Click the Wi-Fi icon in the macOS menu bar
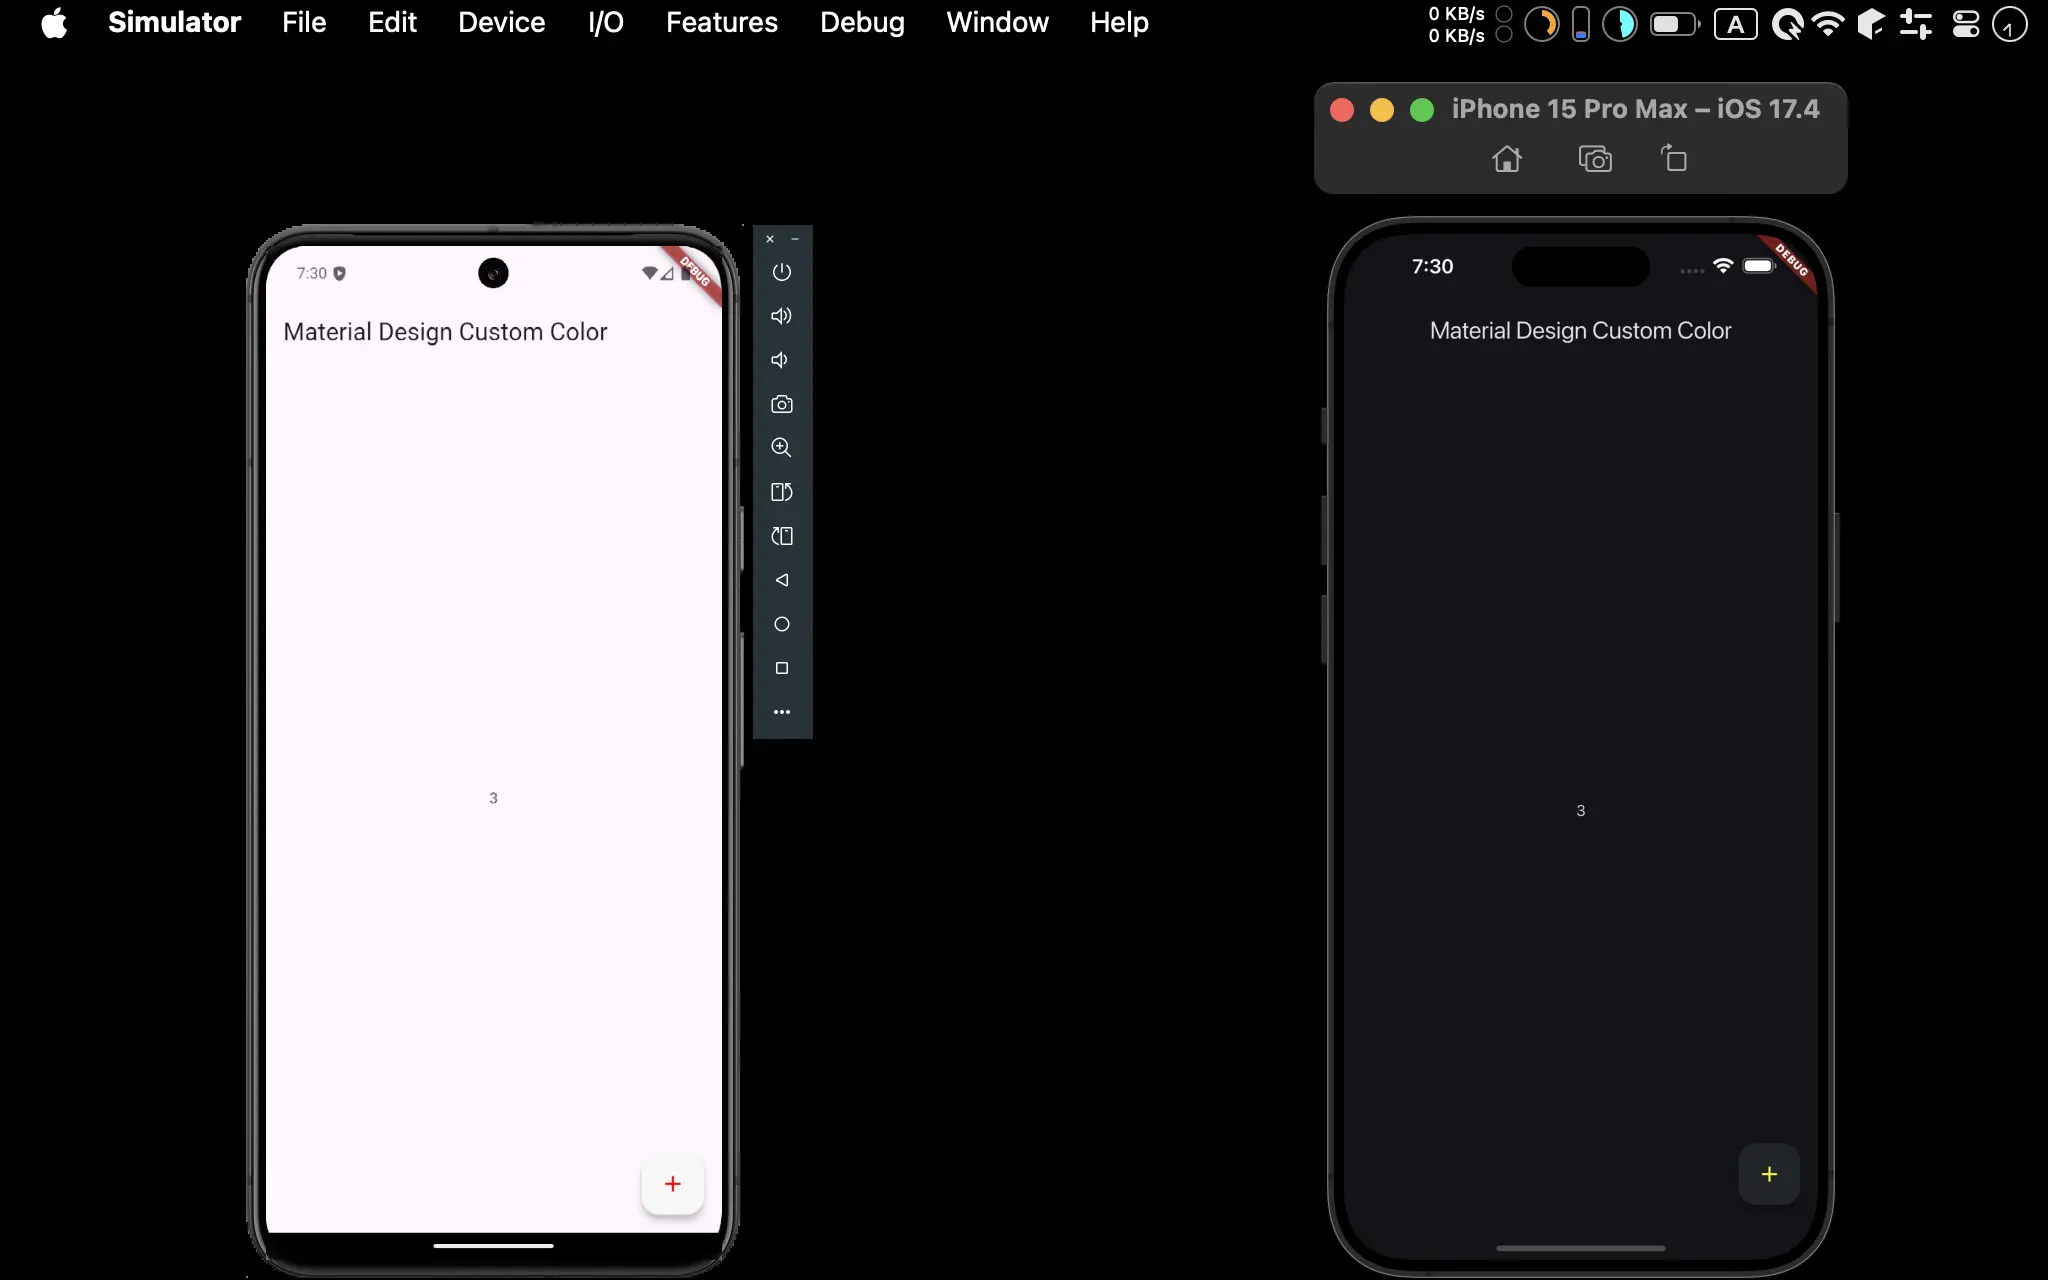This screenshot has width=2048, height=1280. pos(1828,23)
